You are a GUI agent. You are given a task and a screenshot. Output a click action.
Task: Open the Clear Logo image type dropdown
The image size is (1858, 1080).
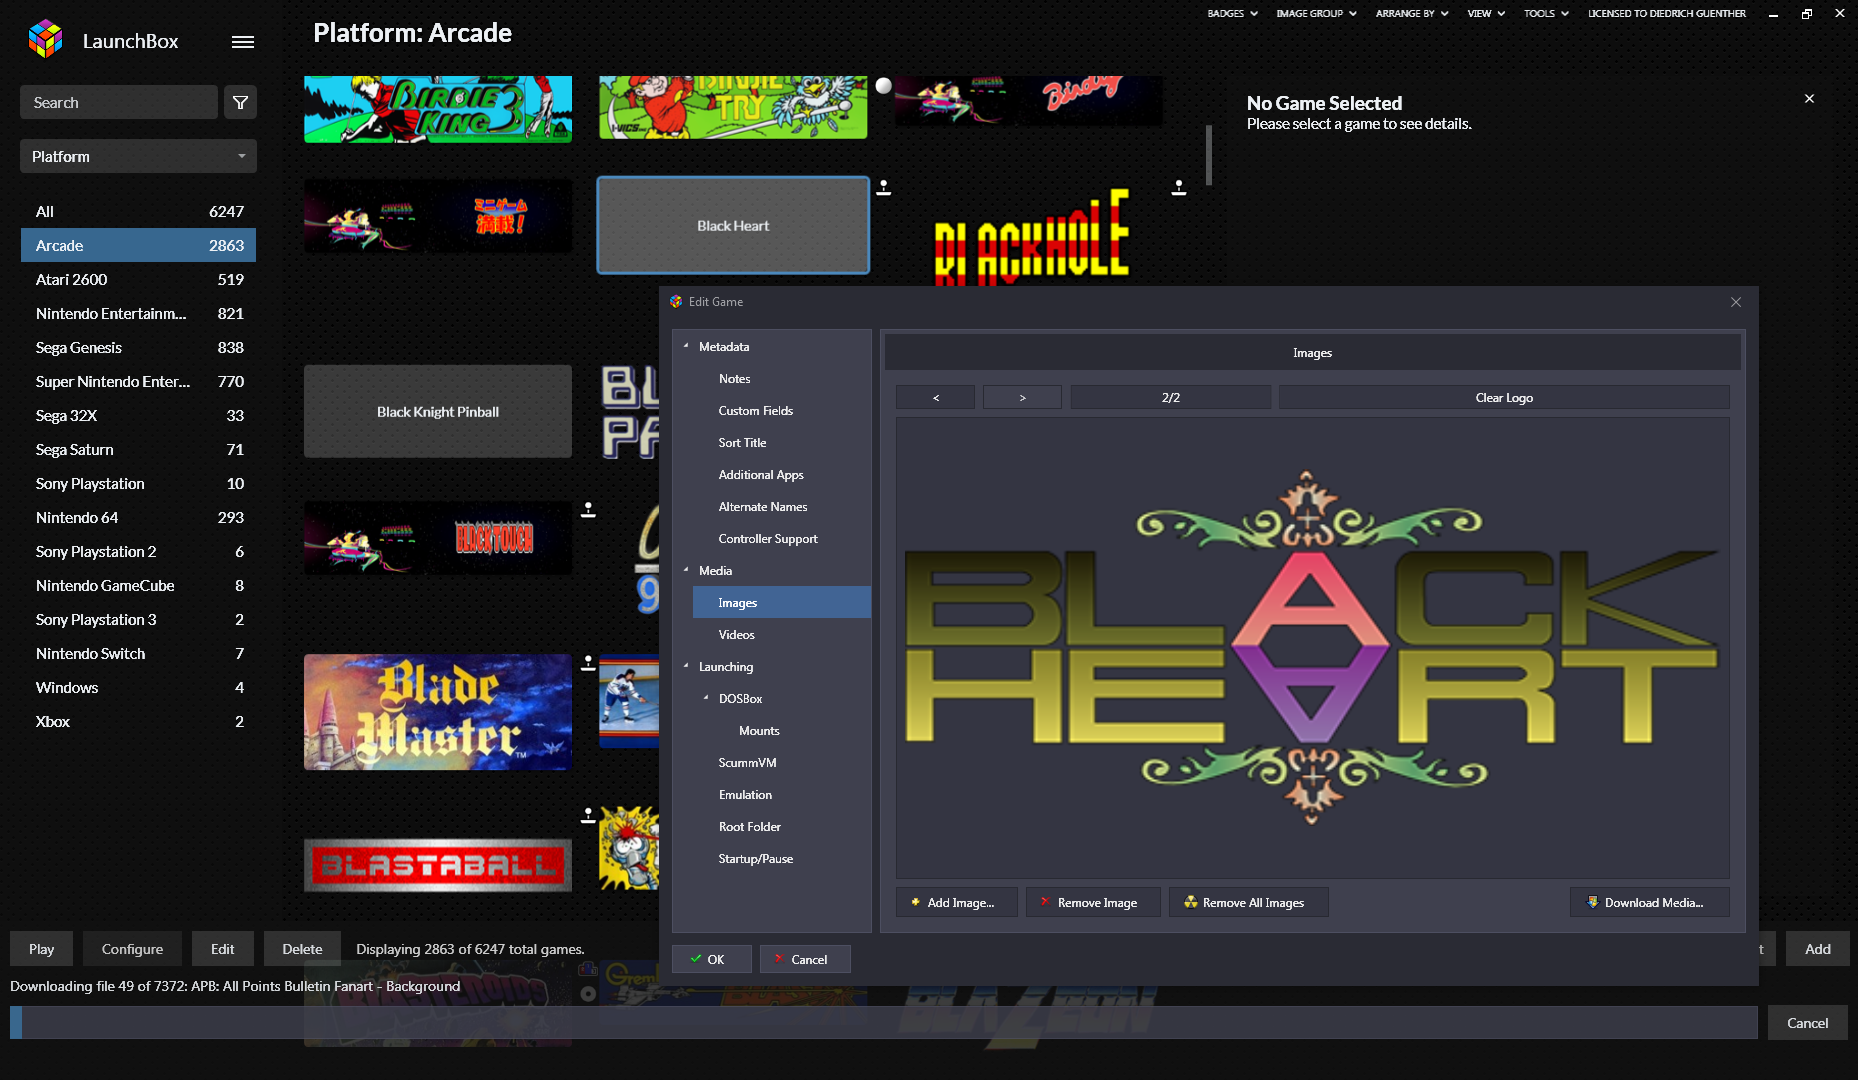point(1504,397)
